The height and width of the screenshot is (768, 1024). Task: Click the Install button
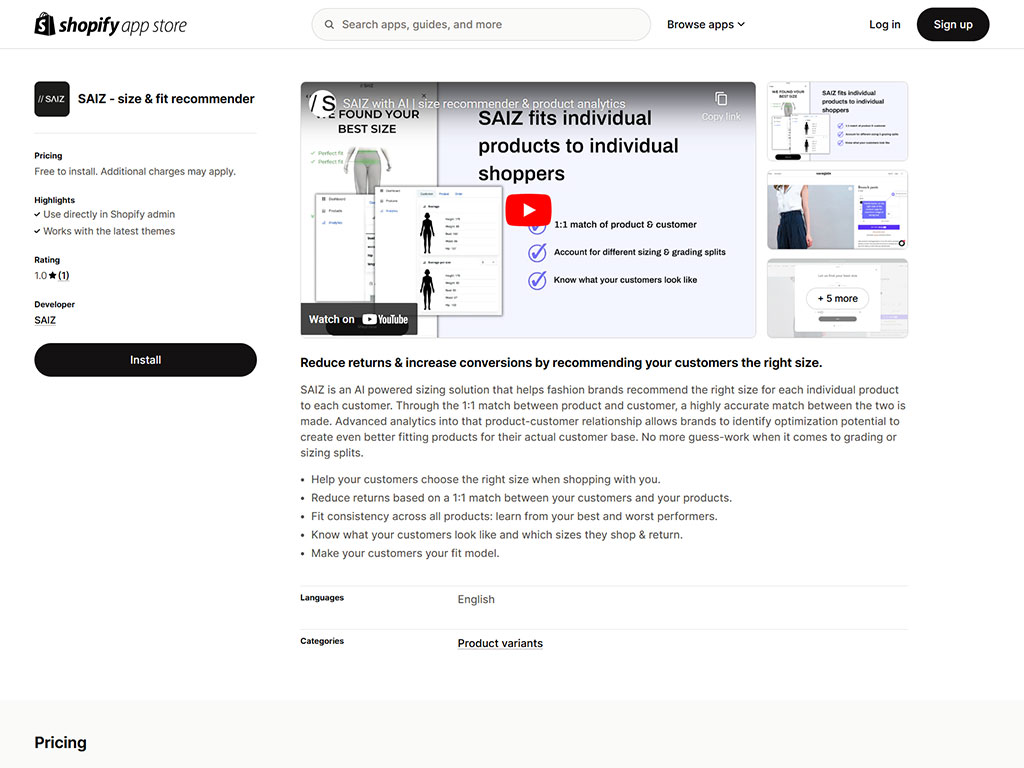coord(145,360)
